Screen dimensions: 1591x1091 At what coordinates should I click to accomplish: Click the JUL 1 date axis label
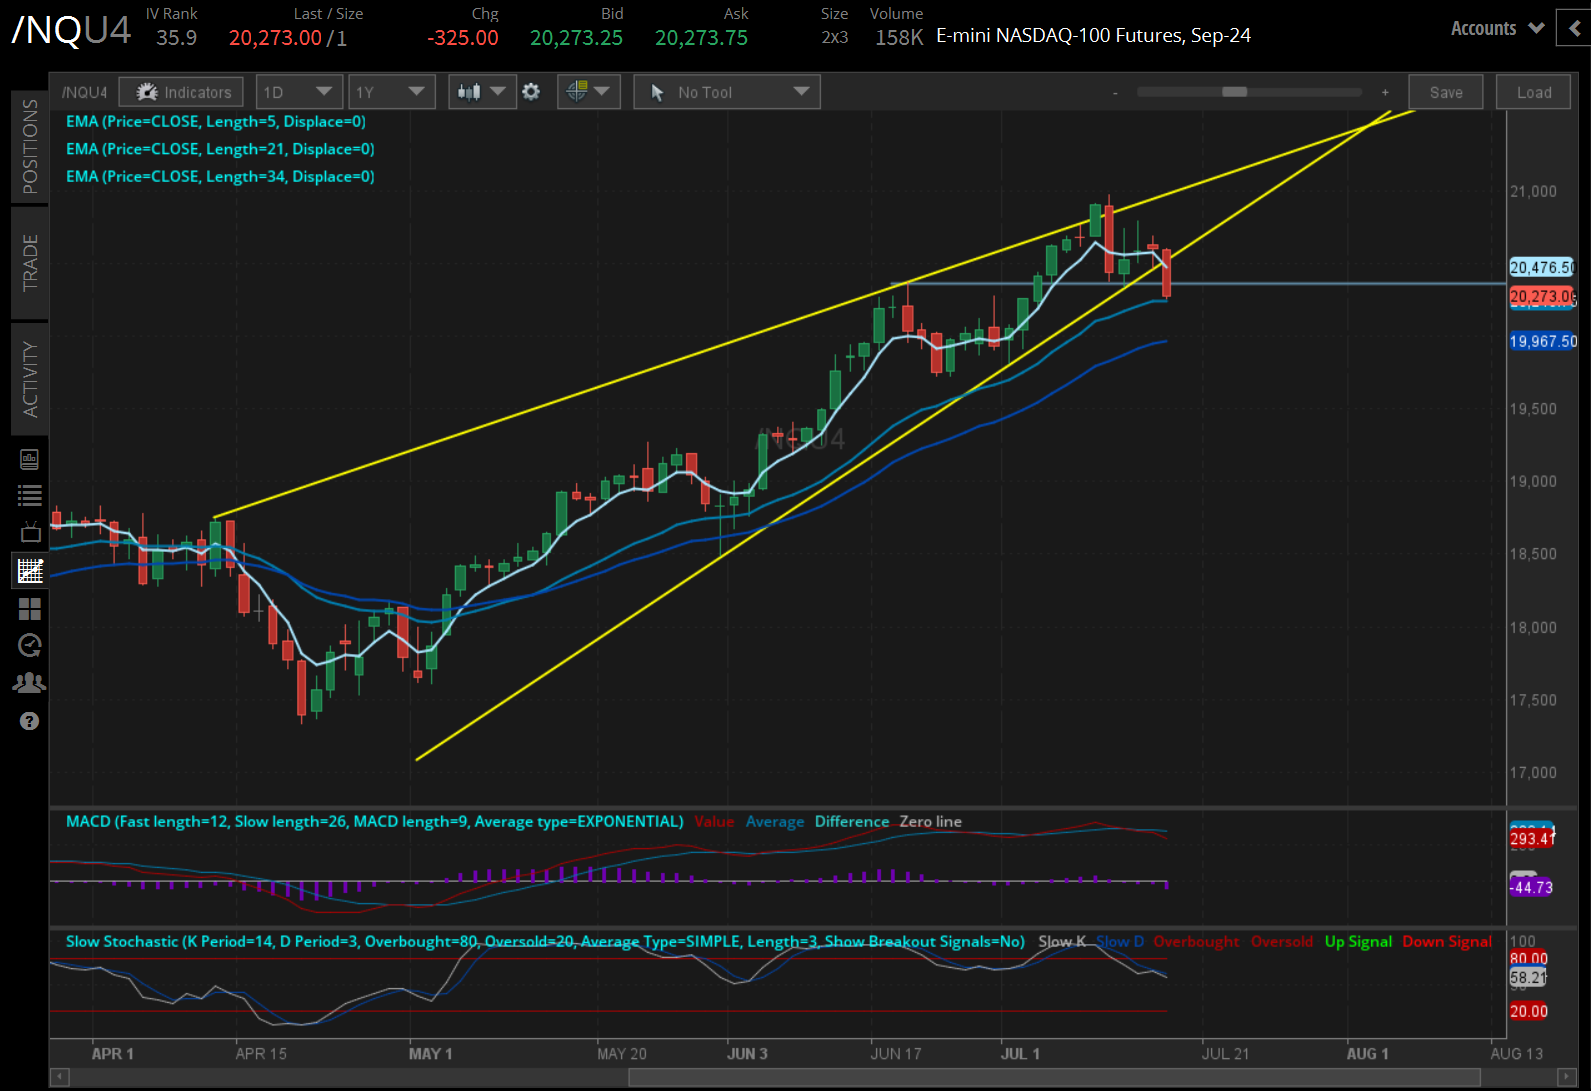pyautogui.click(x=1020, y=1054)
